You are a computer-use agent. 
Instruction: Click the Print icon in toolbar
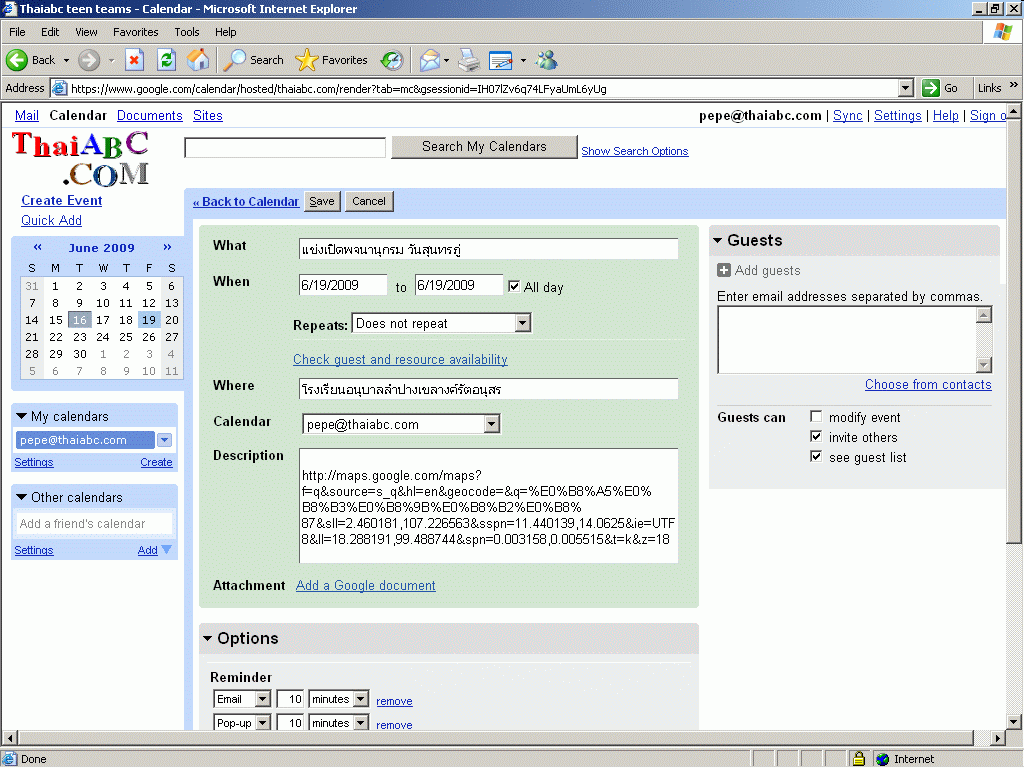(x=469, y=60)
